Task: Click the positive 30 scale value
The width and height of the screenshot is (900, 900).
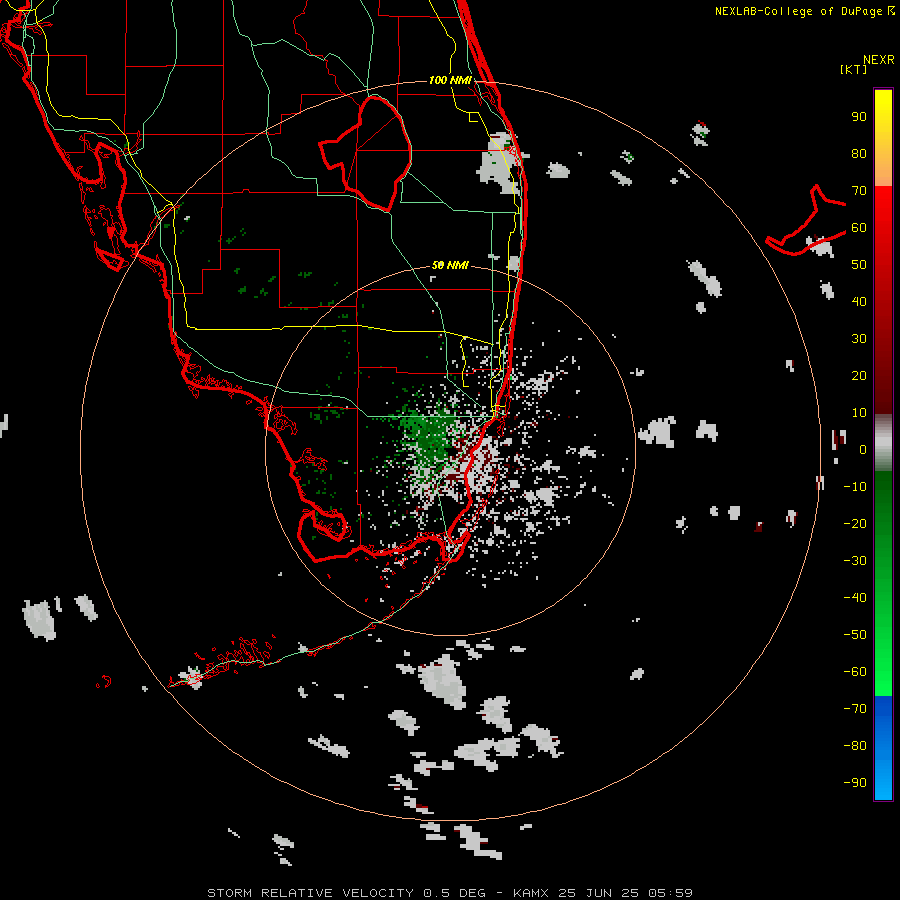Action: (x=859, y=339)
